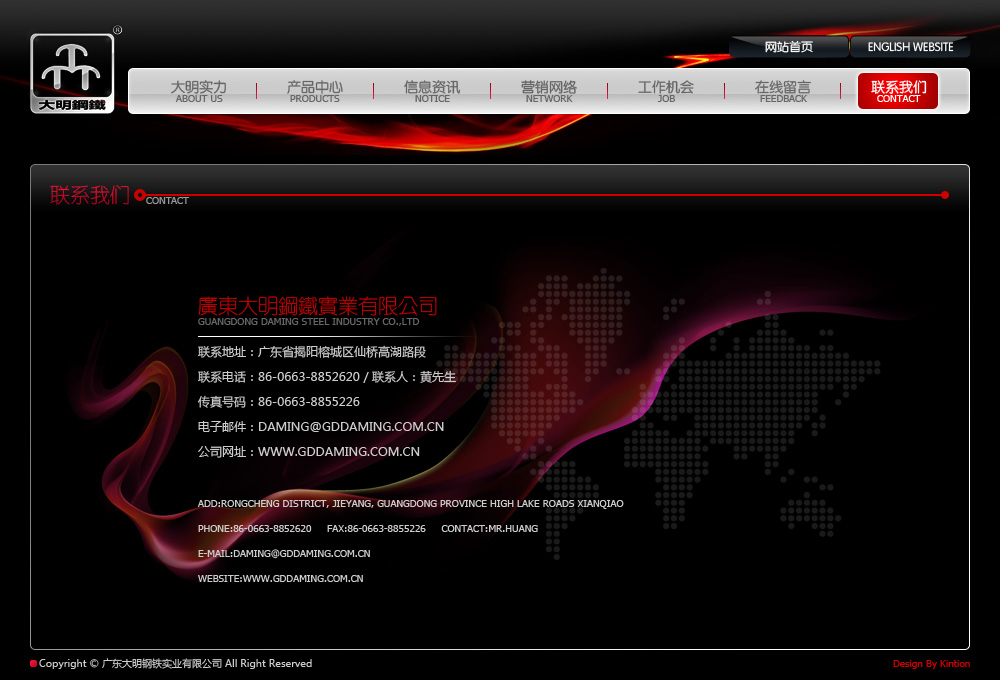Click the 联系我们 page heading
1000x680 pixels.
90,195
